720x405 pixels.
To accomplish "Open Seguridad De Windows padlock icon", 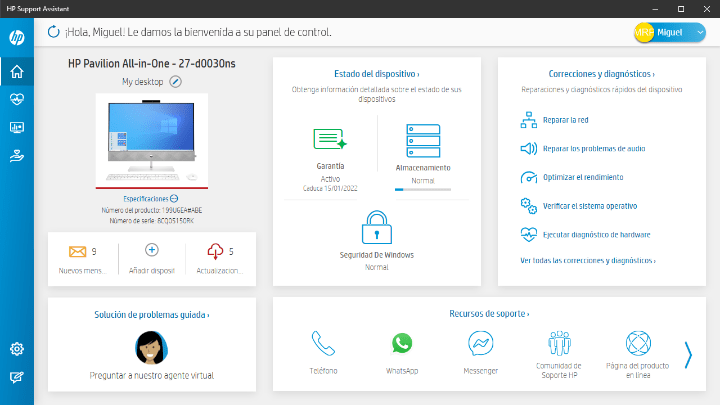I will tap(377, 227).
